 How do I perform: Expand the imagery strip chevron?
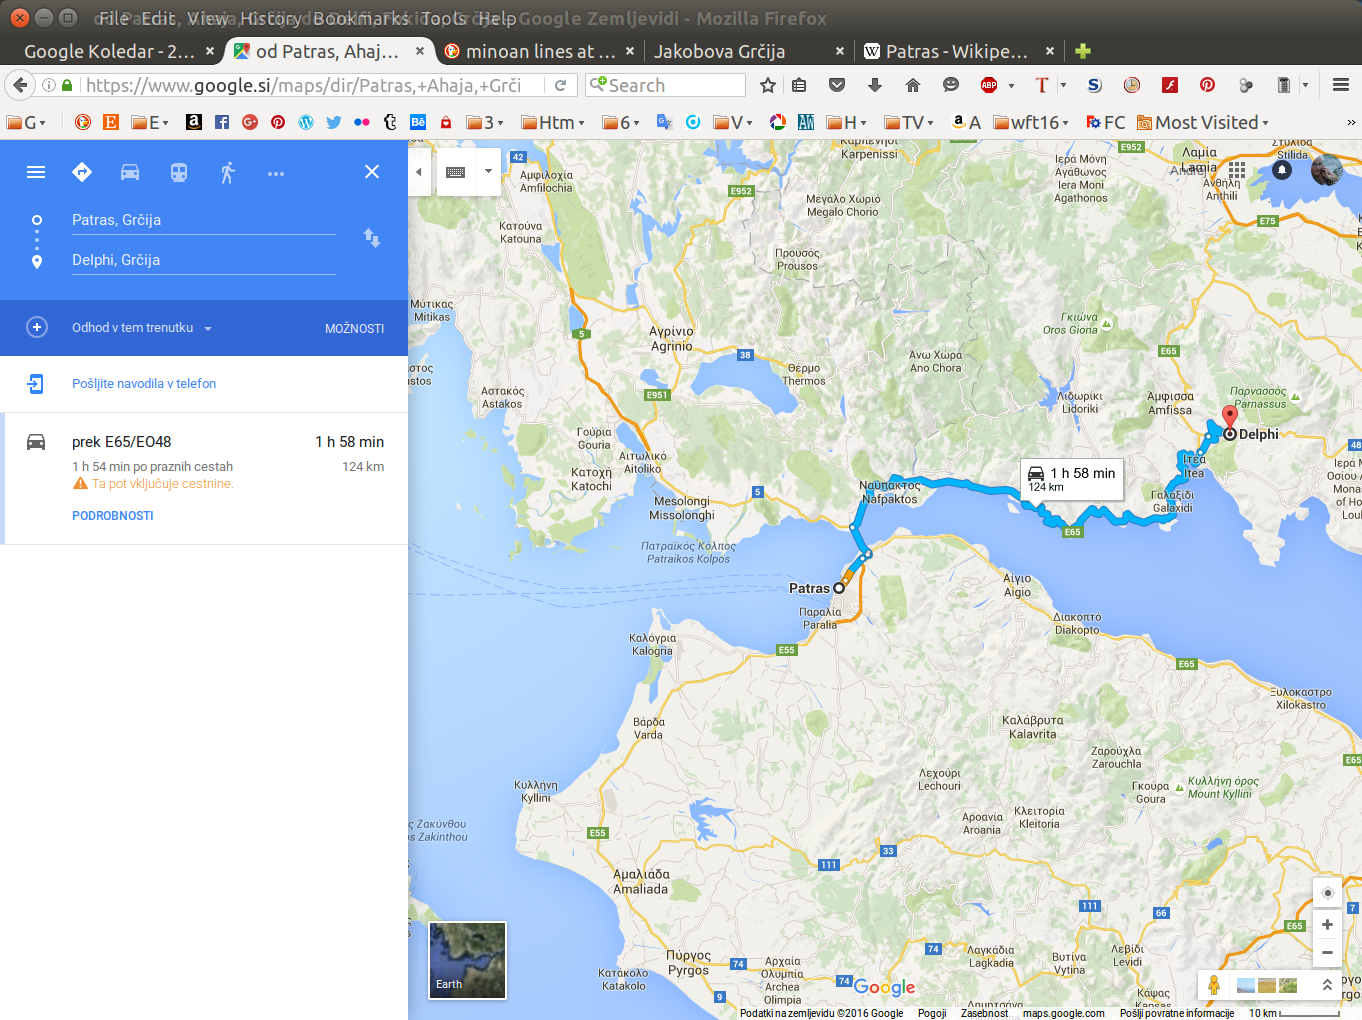click(1327, 985)
